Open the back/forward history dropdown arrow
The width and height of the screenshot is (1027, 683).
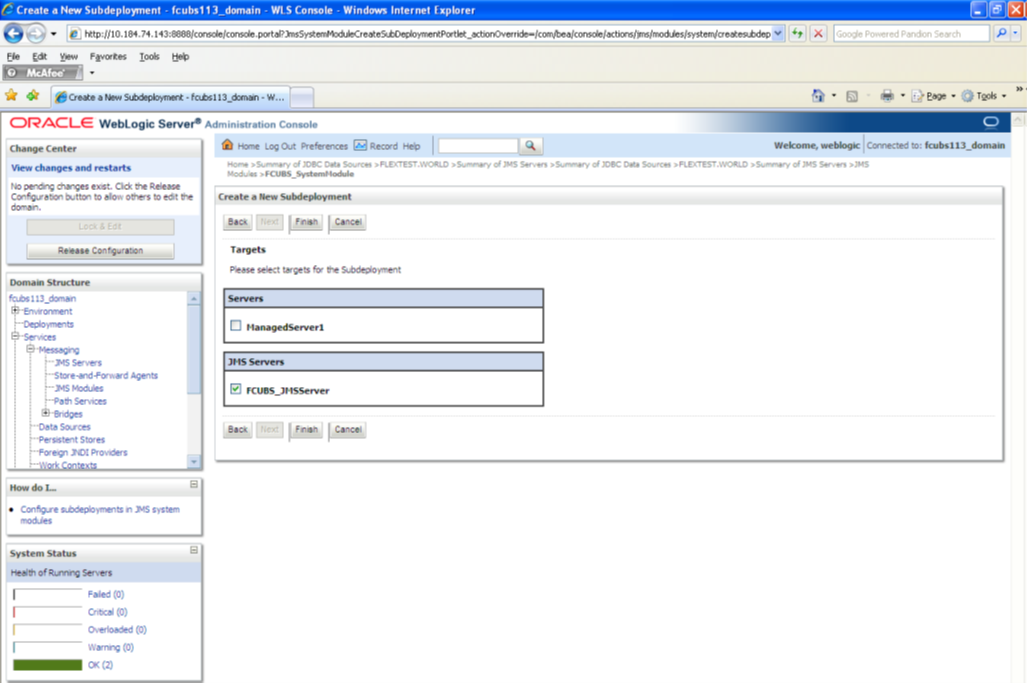[54, 33]
